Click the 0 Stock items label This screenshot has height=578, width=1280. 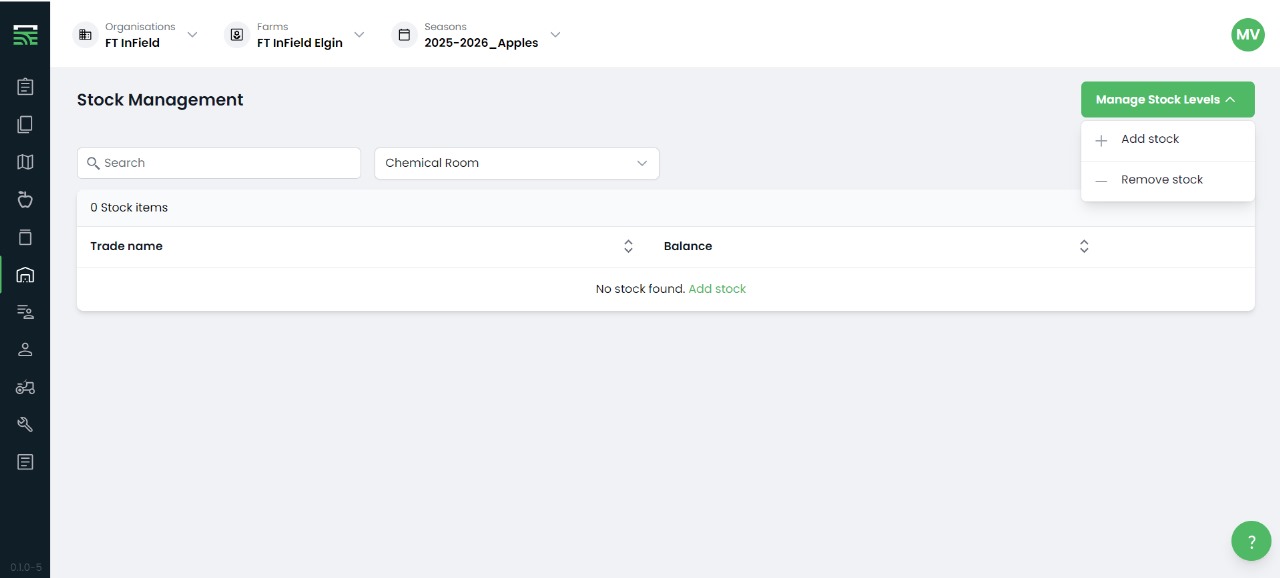pos(129,208)
